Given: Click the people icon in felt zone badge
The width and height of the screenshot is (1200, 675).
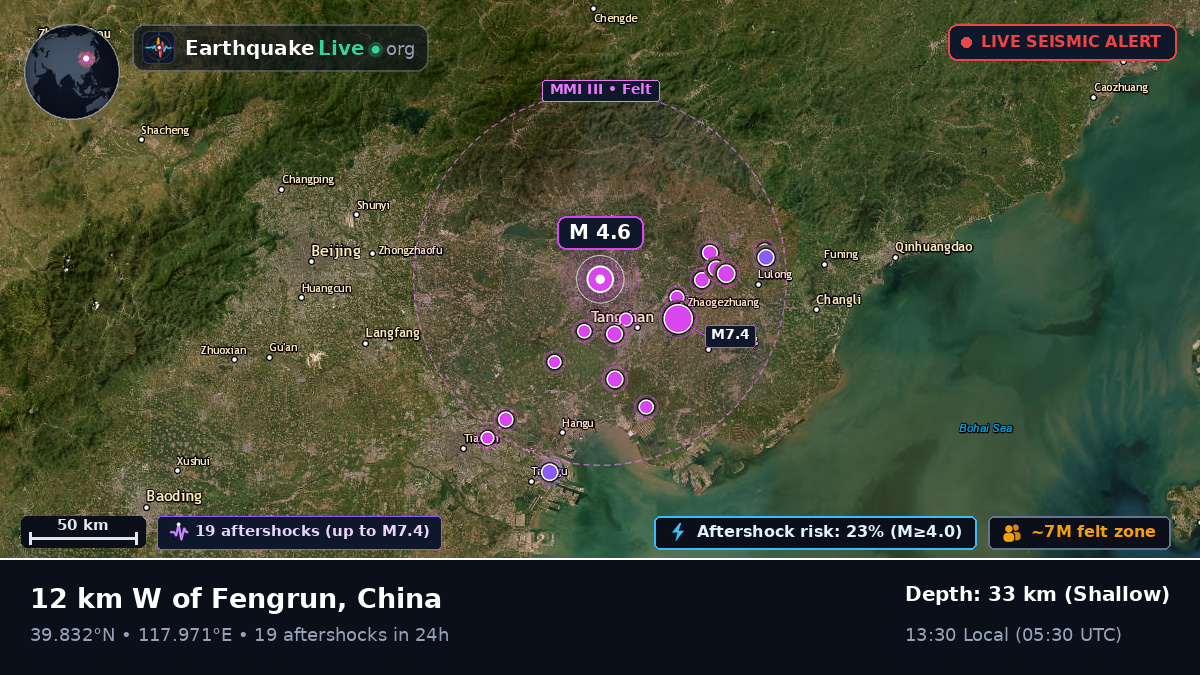Looking at the screenshot, I should 1012,532.
